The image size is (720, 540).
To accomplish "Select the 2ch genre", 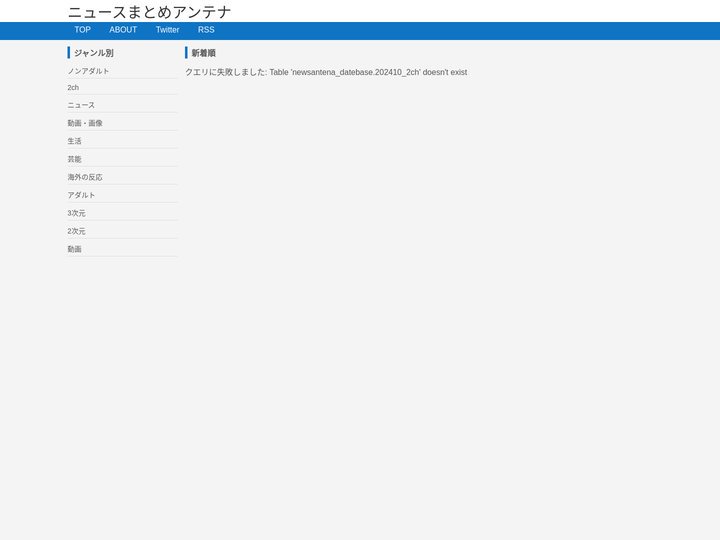I will click(73, 88).
